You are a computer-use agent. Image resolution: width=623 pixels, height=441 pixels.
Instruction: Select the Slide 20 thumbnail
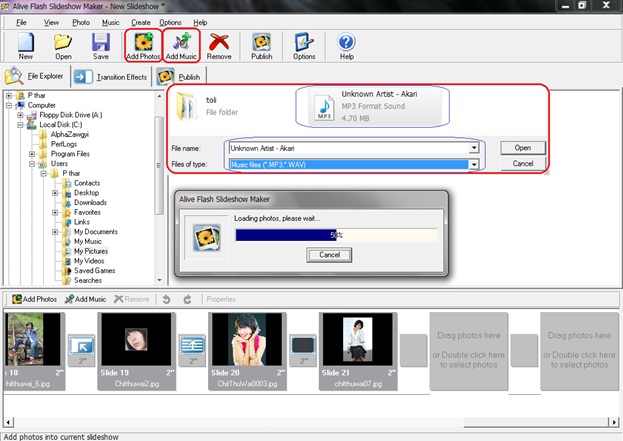pyautogui.click(x=247, y=351)
